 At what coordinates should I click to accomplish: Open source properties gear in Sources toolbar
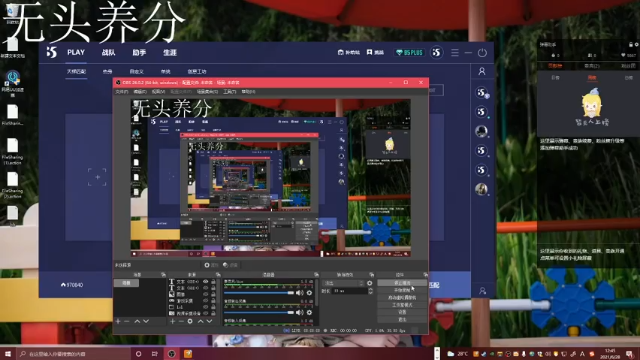(x=190, y=322)
